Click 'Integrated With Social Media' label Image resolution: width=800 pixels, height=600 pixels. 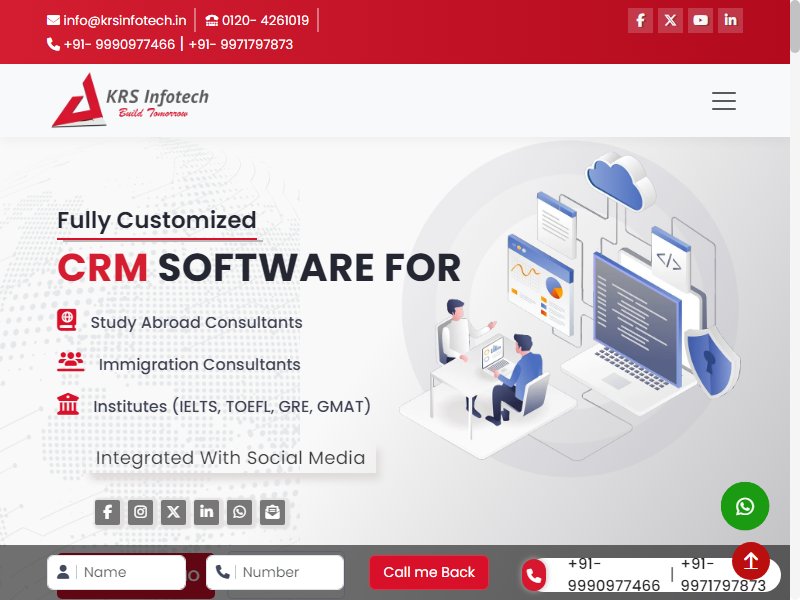point(231,458)
